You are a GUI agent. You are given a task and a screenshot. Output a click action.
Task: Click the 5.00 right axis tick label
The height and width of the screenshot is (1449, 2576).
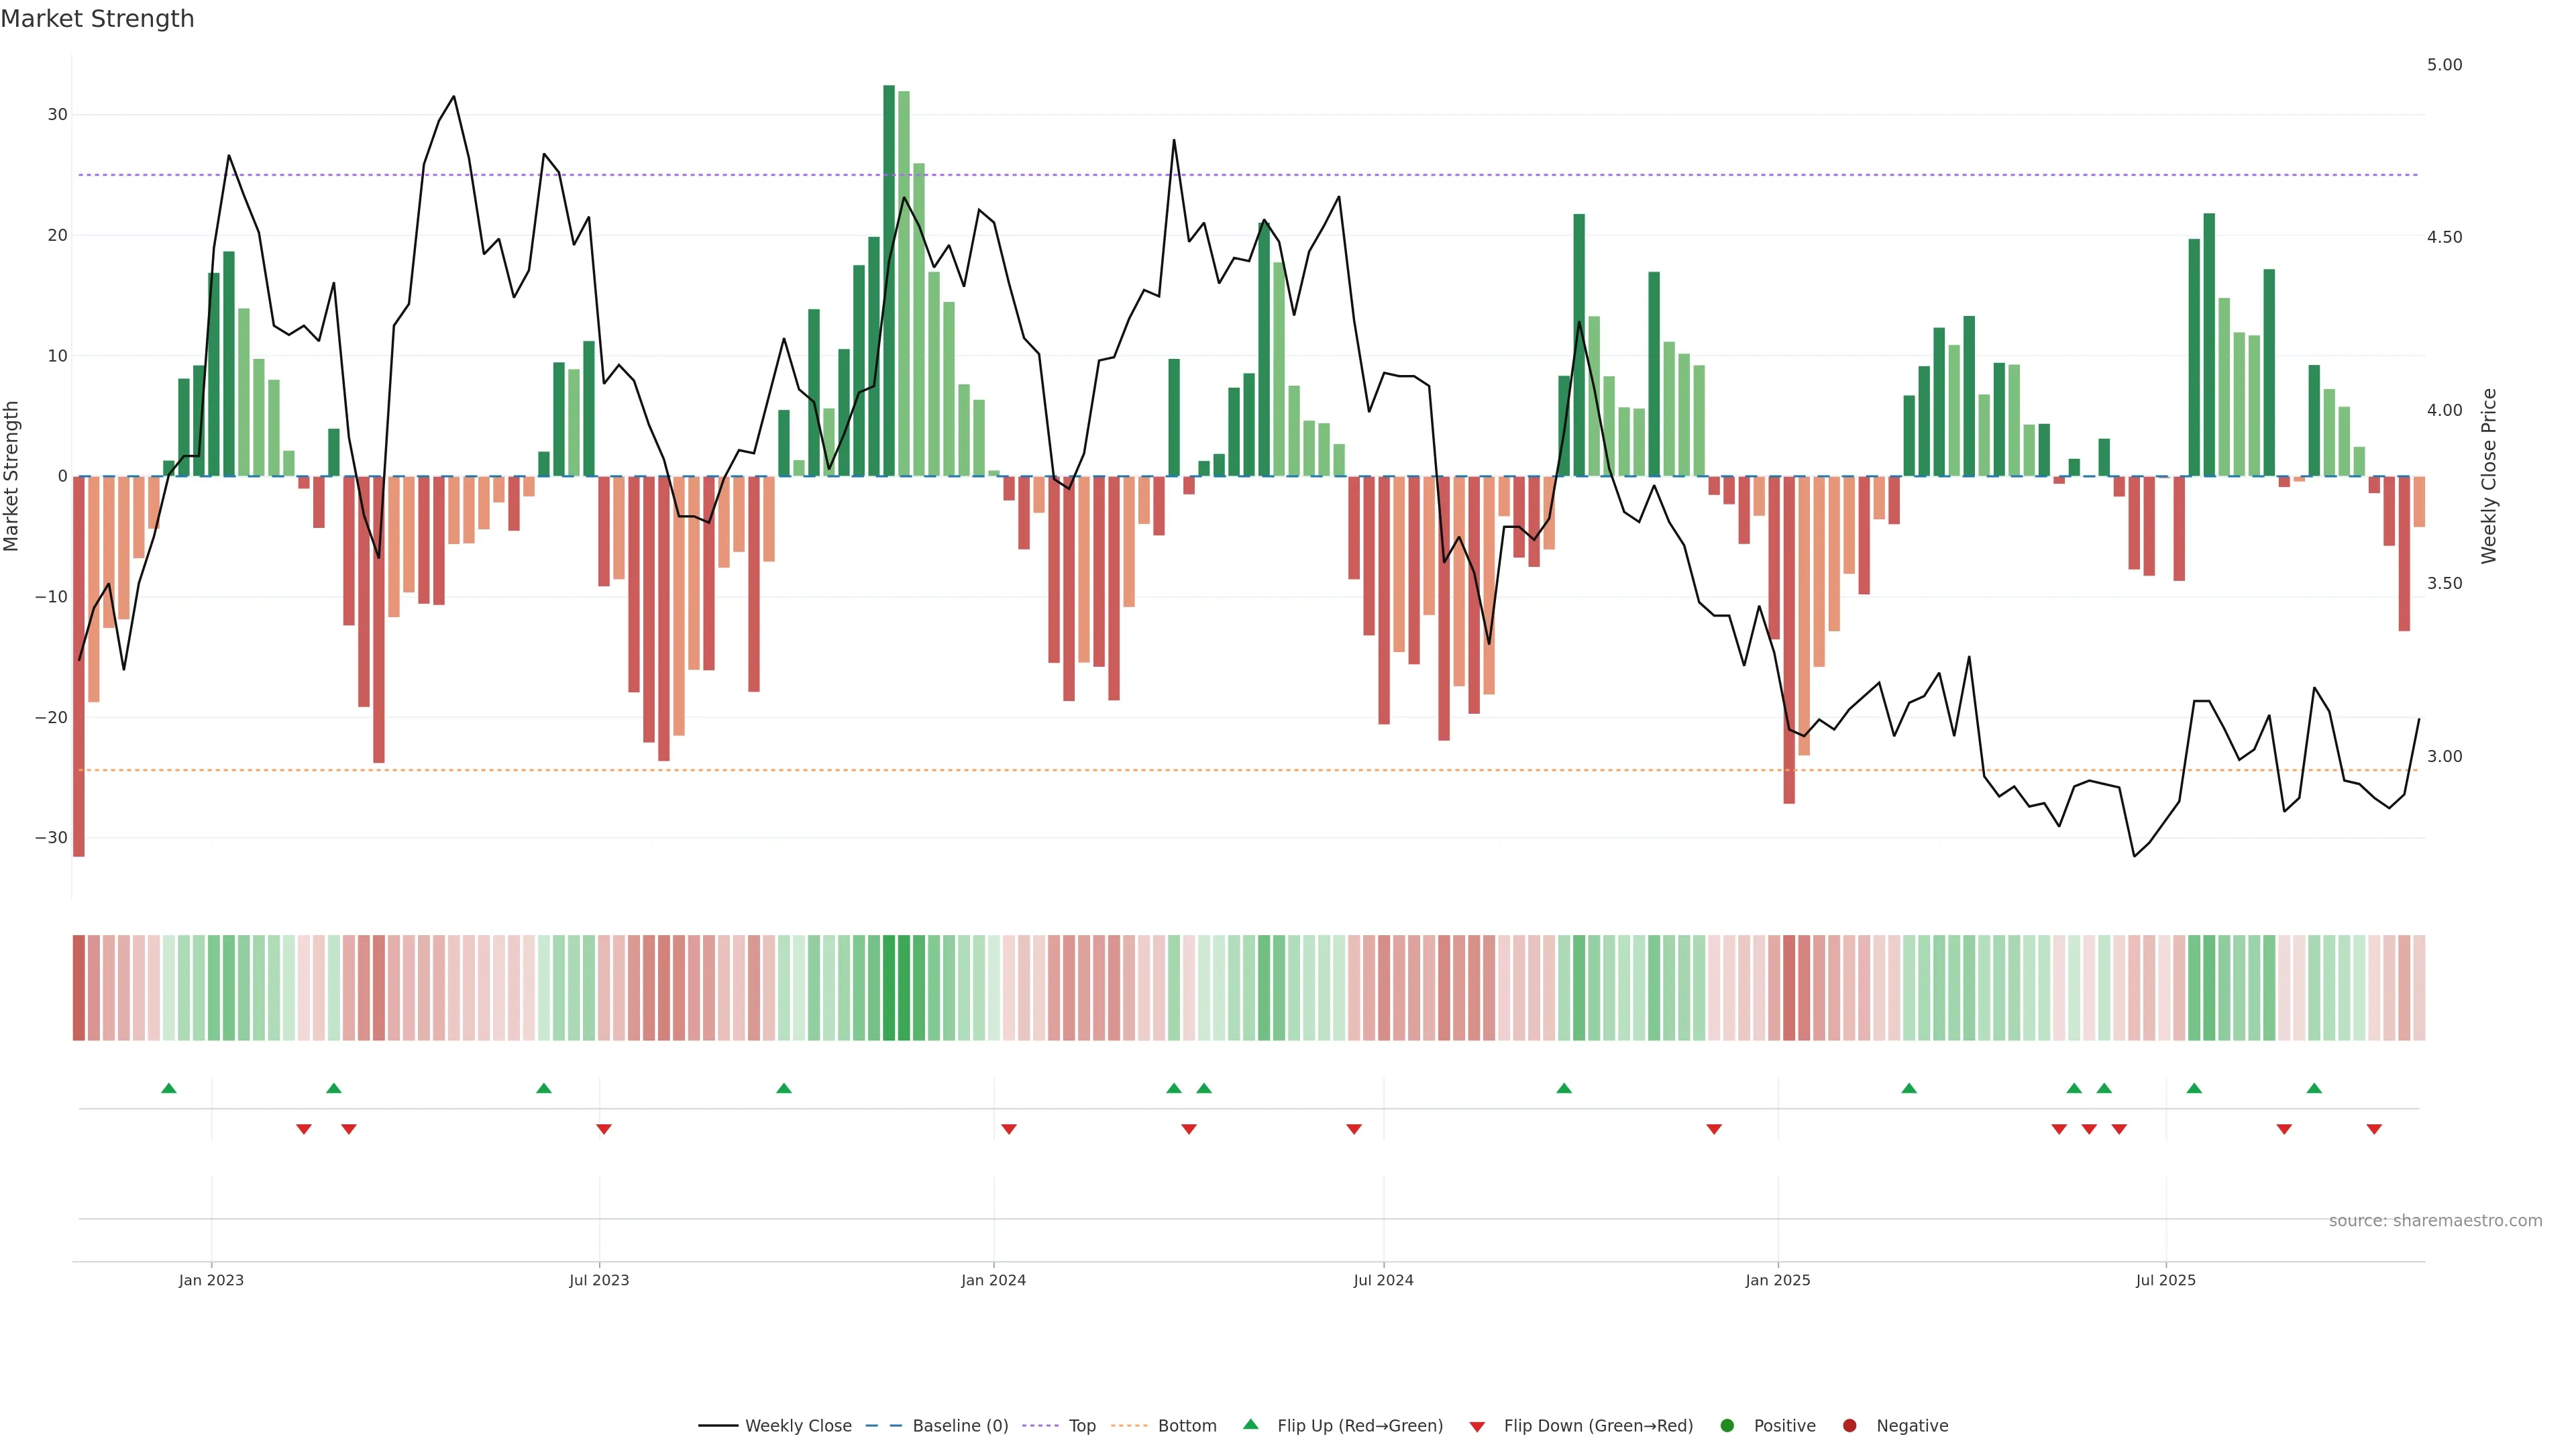(2444, 65)
